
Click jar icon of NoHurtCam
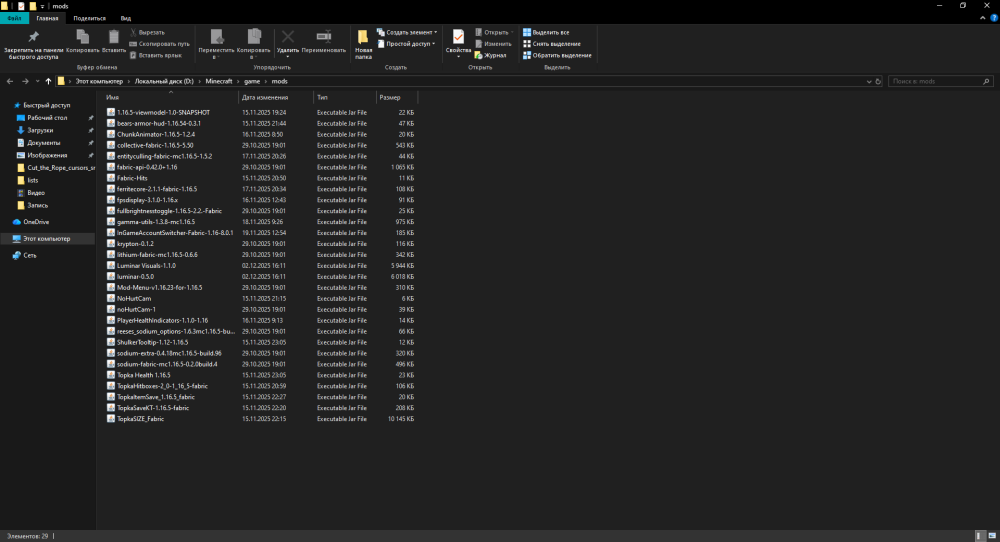click(111, 298)
